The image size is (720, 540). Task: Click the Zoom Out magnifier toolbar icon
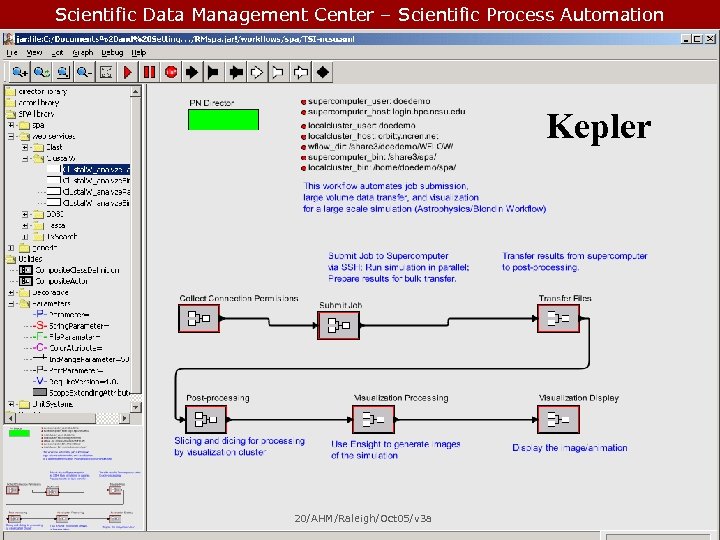coord(84,72)
